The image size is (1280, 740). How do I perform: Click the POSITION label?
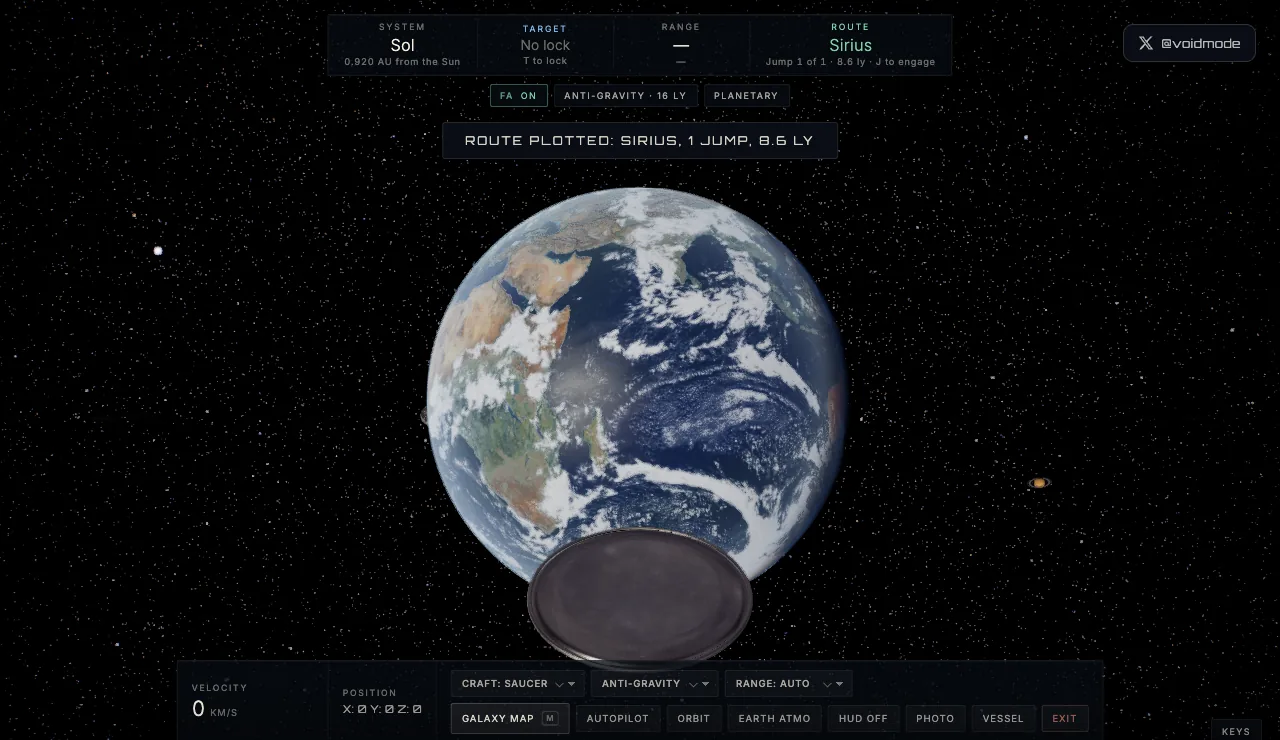pos(370,693)
